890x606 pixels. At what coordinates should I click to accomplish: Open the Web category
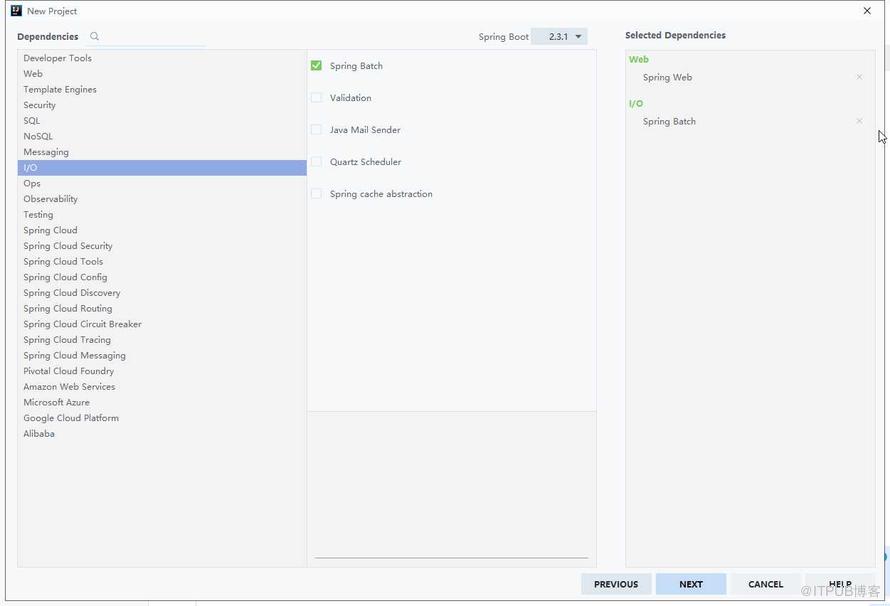coord(162,74)
